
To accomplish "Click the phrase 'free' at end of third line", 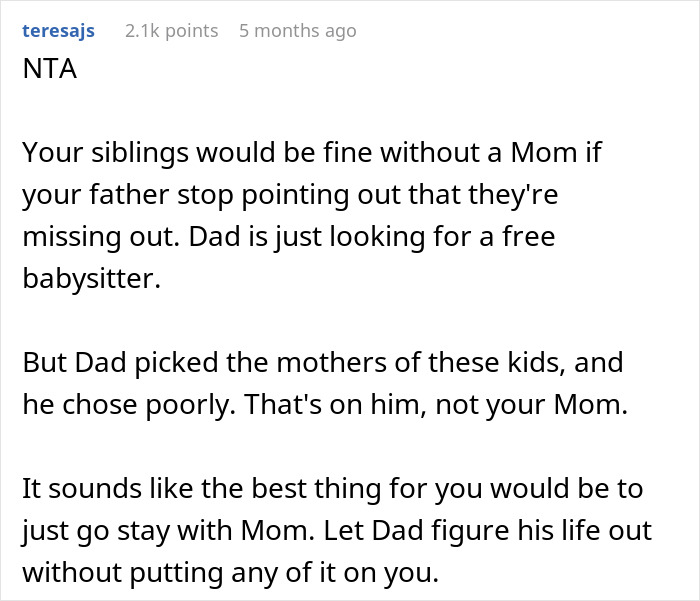I will tap(531, 238).
